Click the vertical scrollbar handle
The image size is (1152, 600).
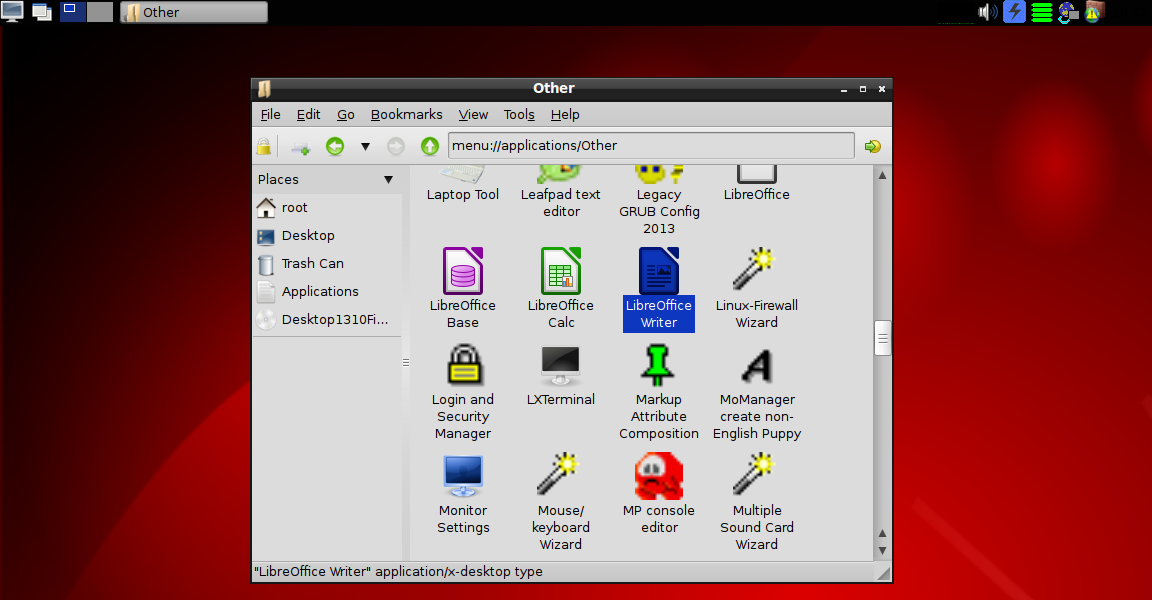coord(882,339)
